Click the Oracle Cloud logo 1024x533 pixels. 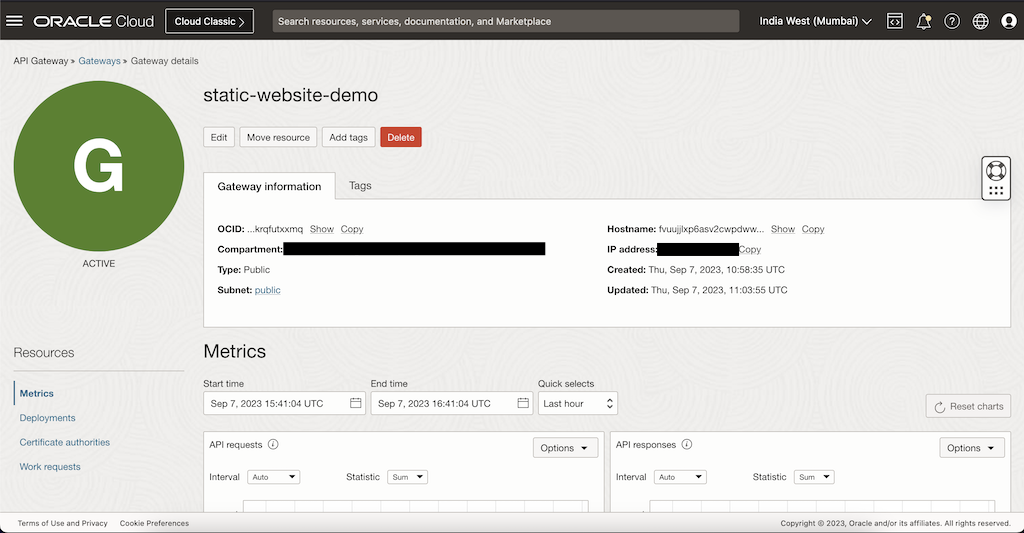pos(94,21)
